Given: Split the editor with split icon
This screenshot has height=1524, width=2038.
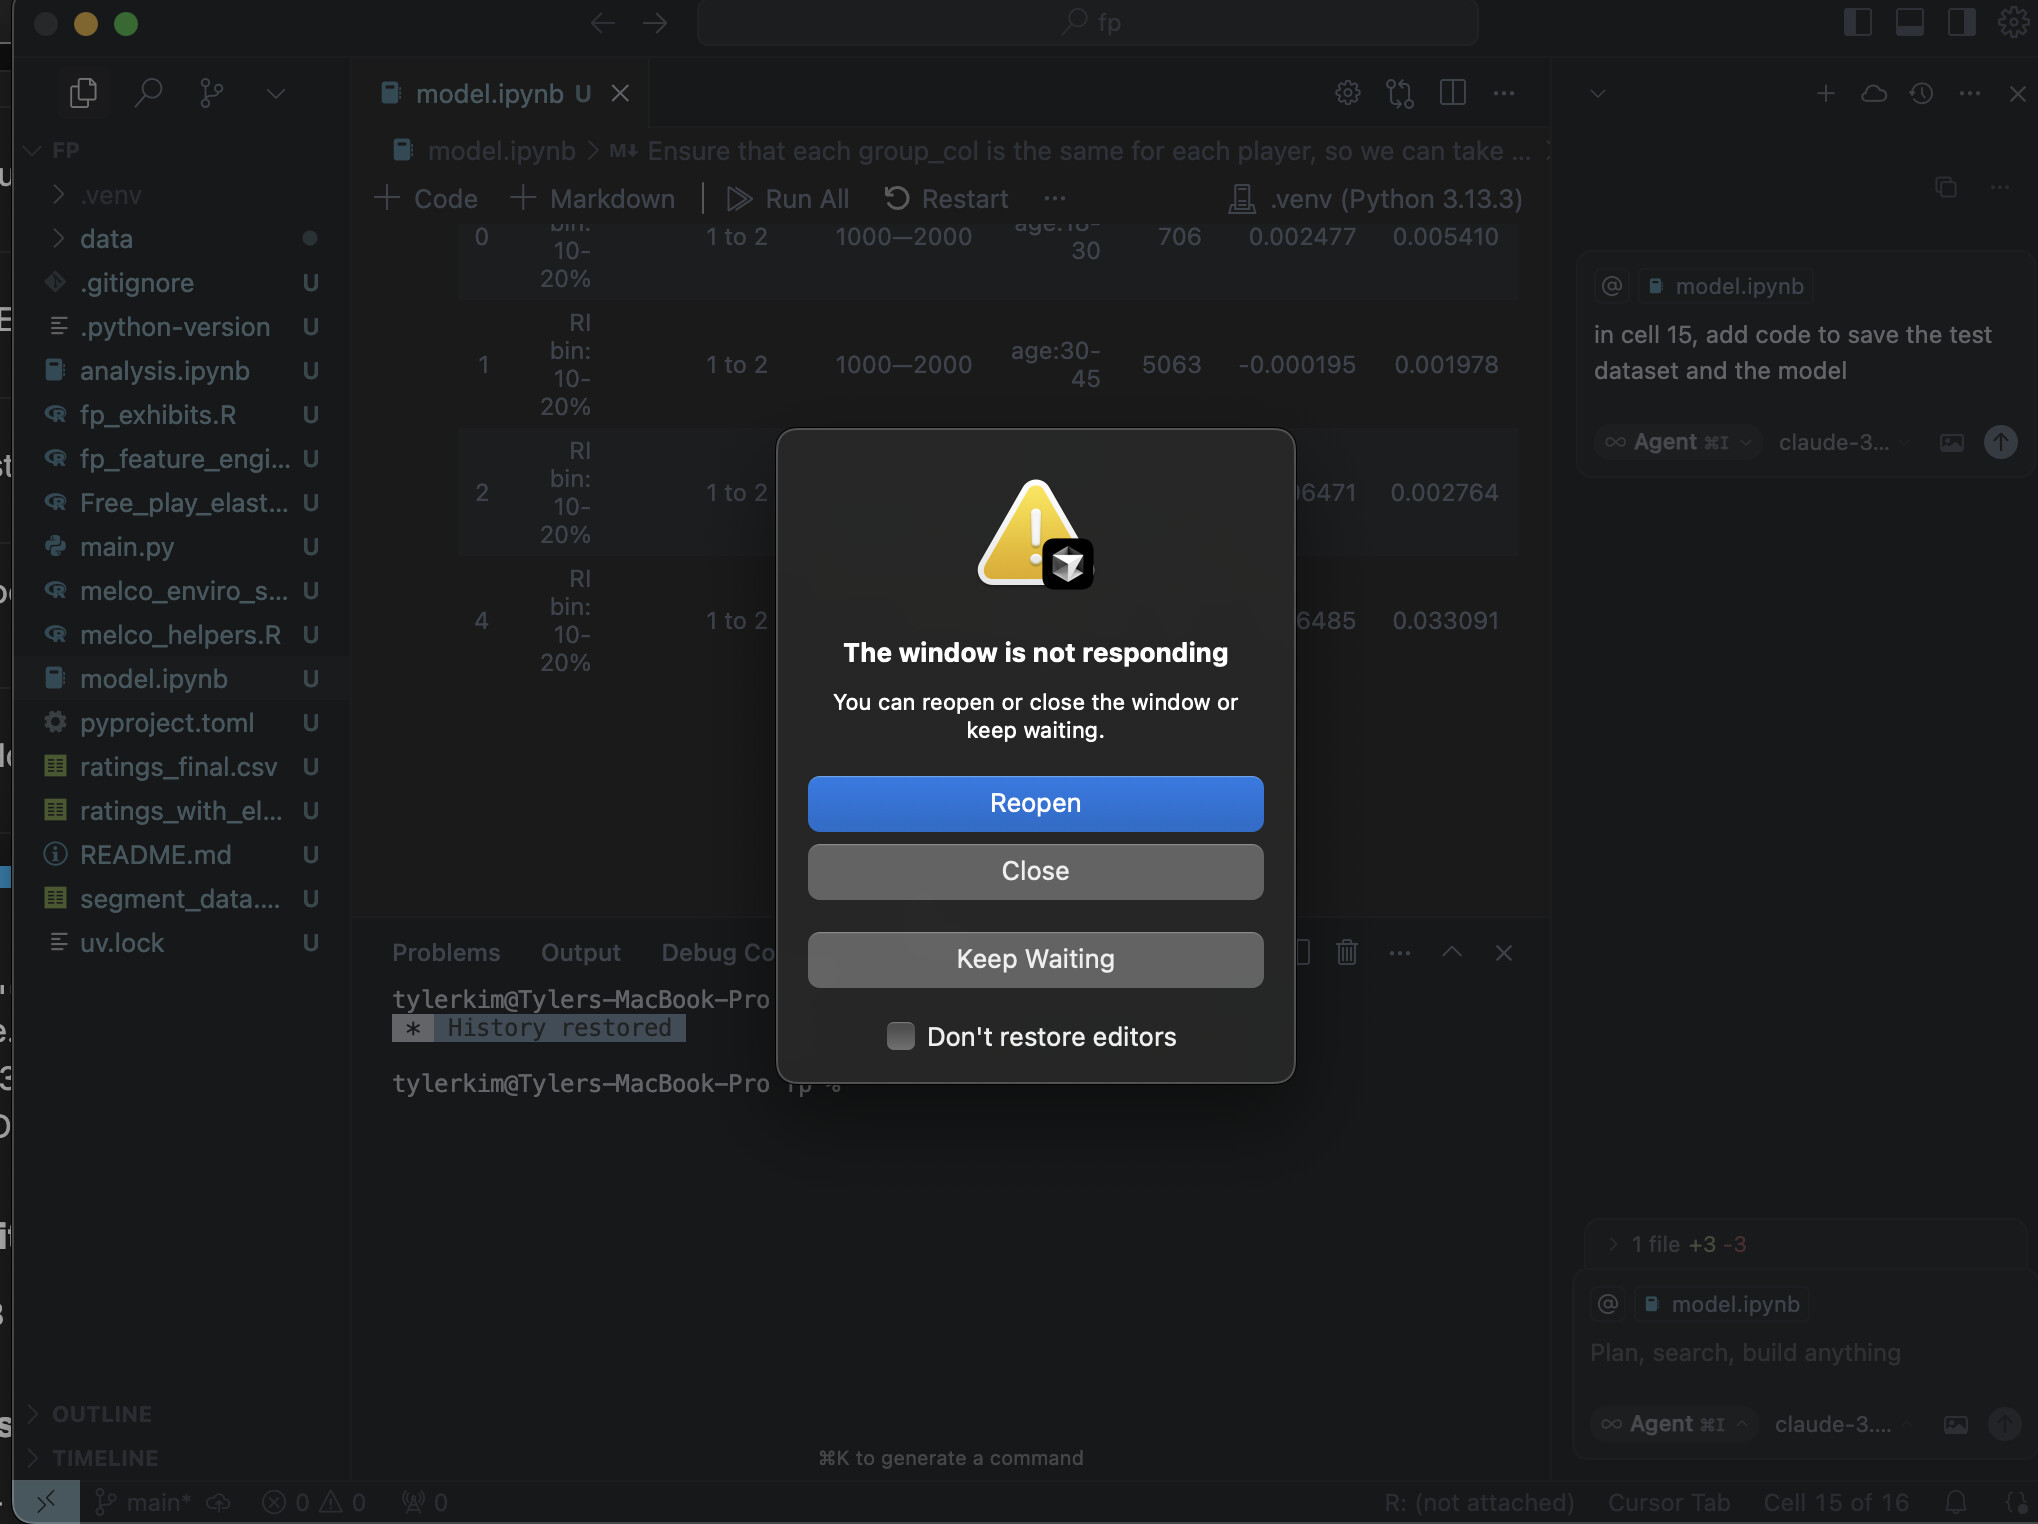Looking at the screenshot, I should 1452,93.
